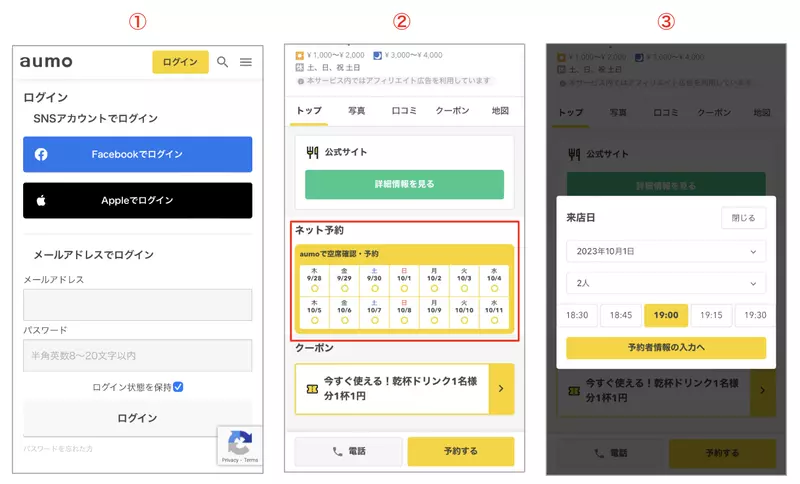800x484 pixels.
Task: Click the ¥3,000〜¥4,000 dinner price in screen 2
Action: coord(413,55)
